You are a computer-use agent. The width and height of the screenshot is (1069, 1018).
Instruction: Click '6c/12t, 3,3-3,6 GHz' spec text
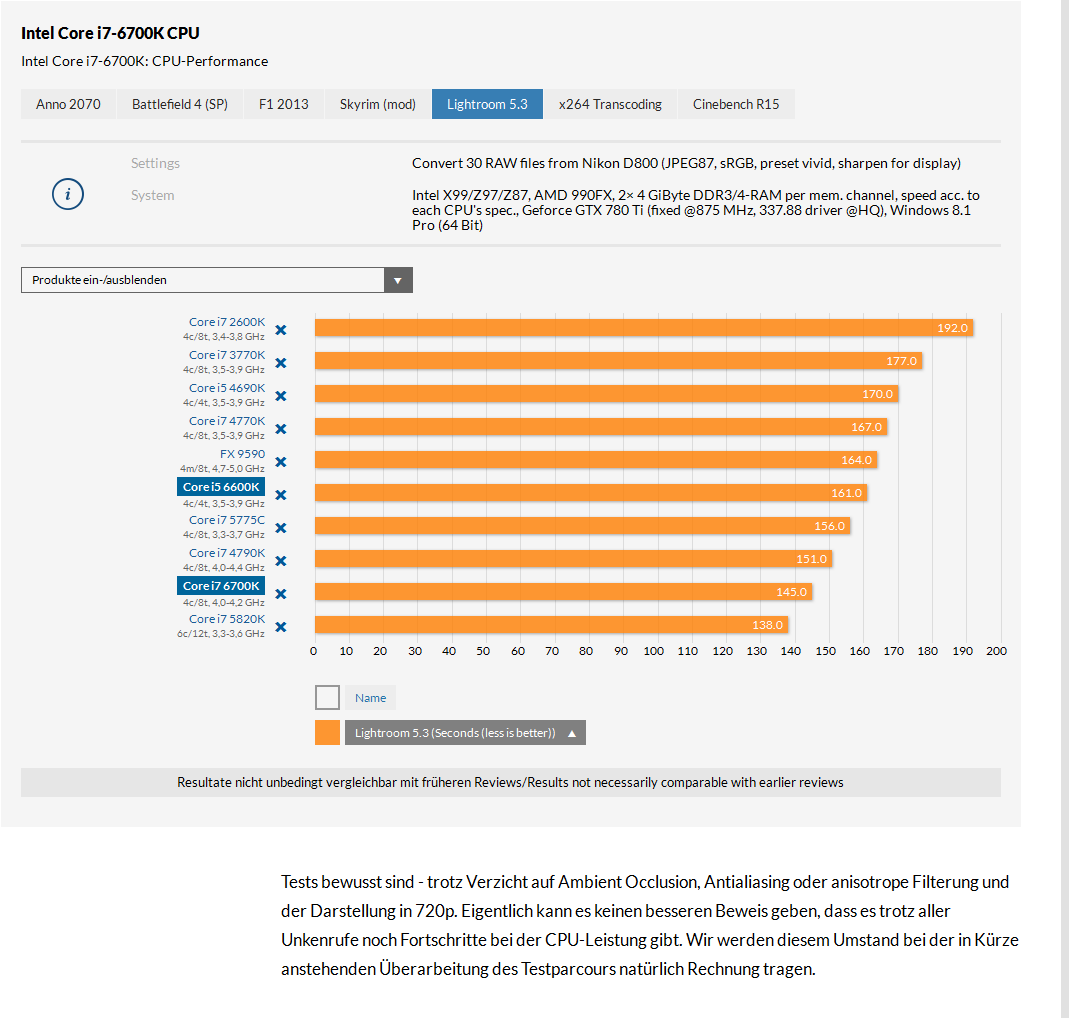(221, 633)
